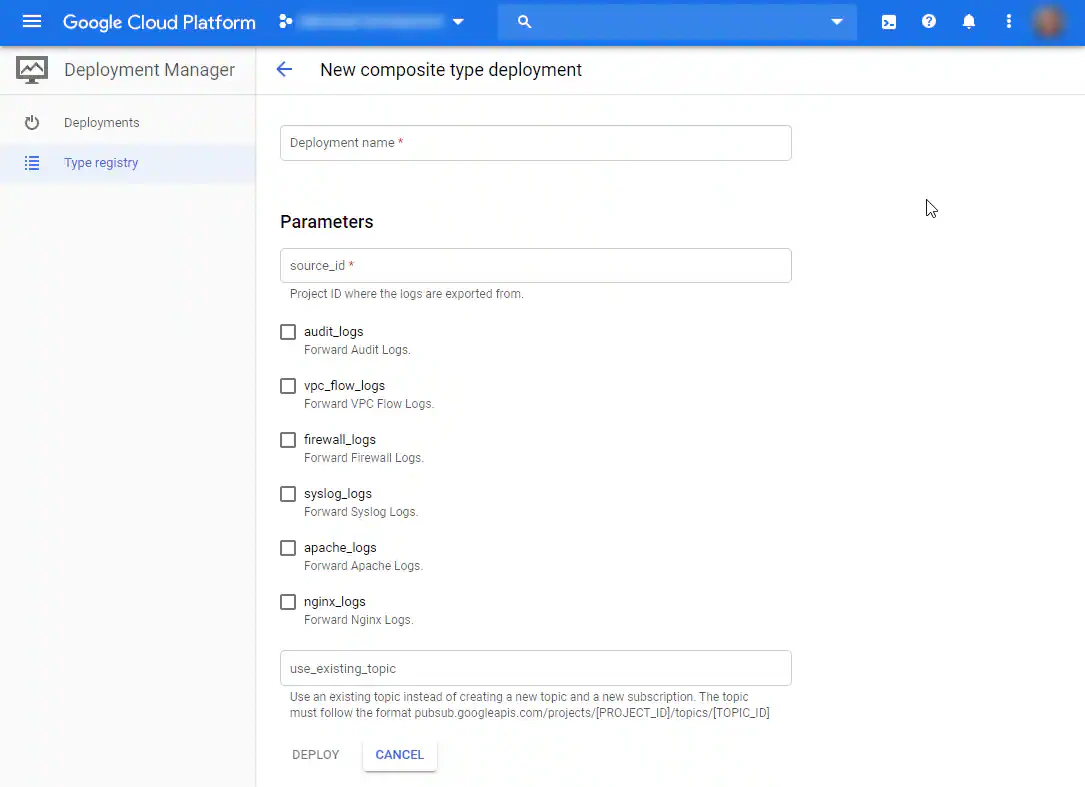This screenshot has width=1085, height=787.
Task: Click the search magnifier icon
Action: [525, 22]
